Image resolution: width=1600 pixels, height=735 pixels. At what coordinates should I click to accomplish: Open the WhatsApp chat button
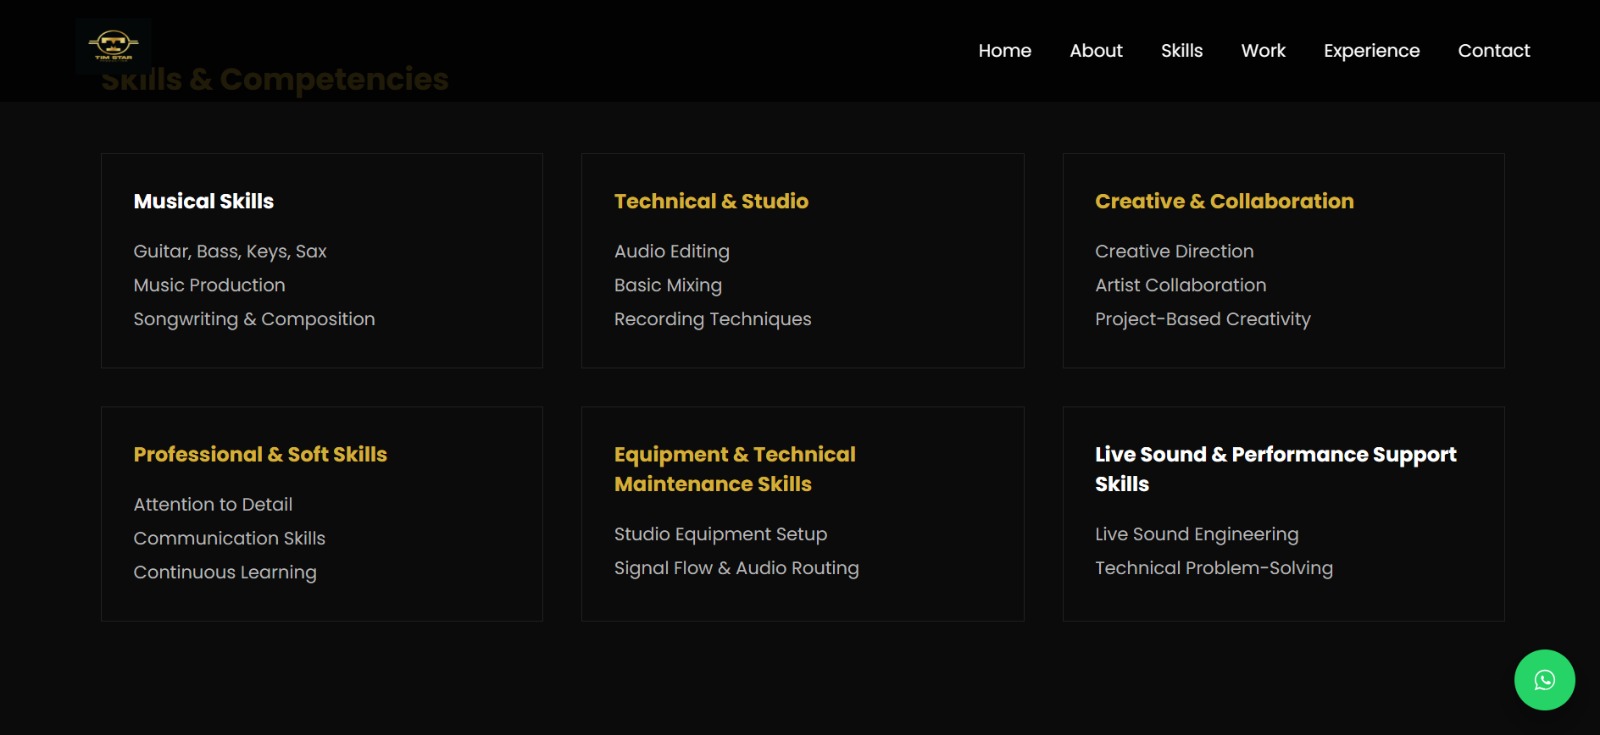(1544, 680)
